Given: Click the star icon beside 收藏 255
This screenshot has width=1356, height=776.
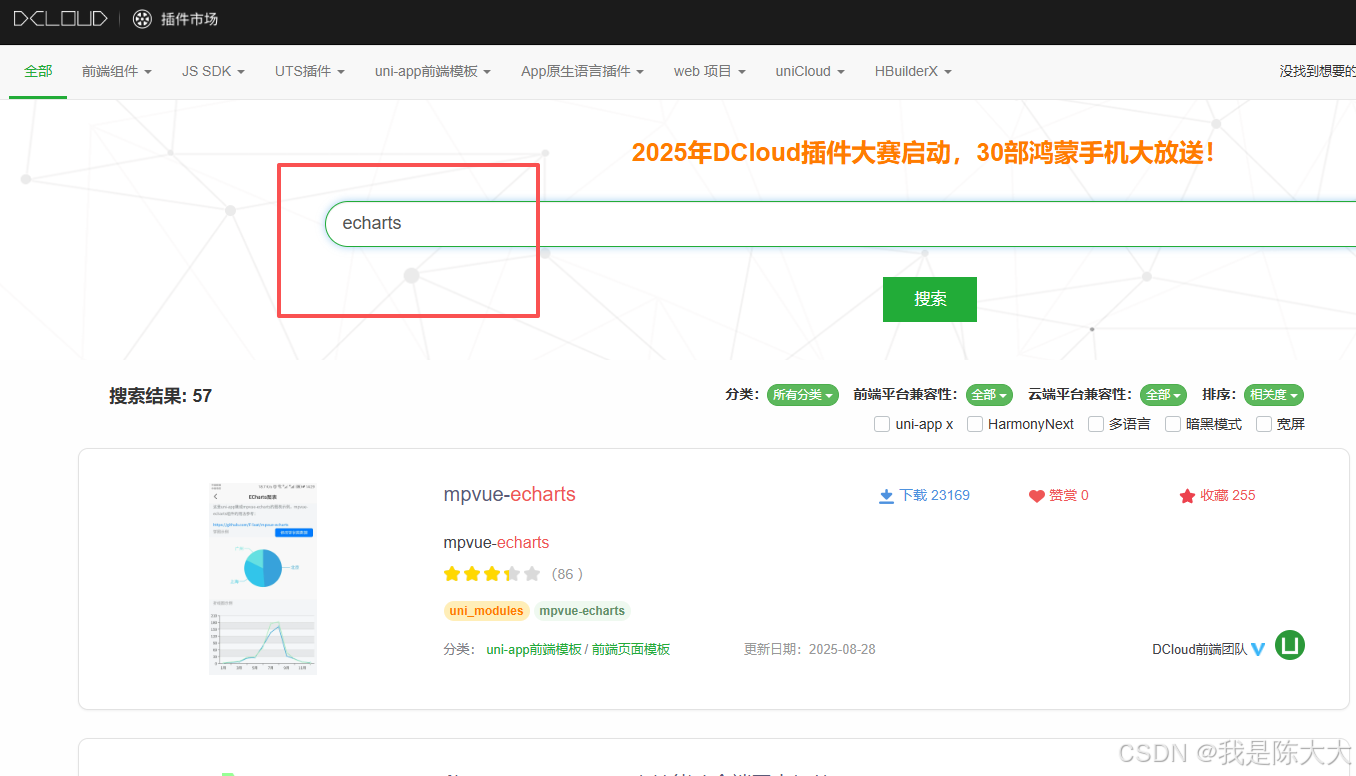Looking at the screenshot, I should click(x=1187, y=496).
